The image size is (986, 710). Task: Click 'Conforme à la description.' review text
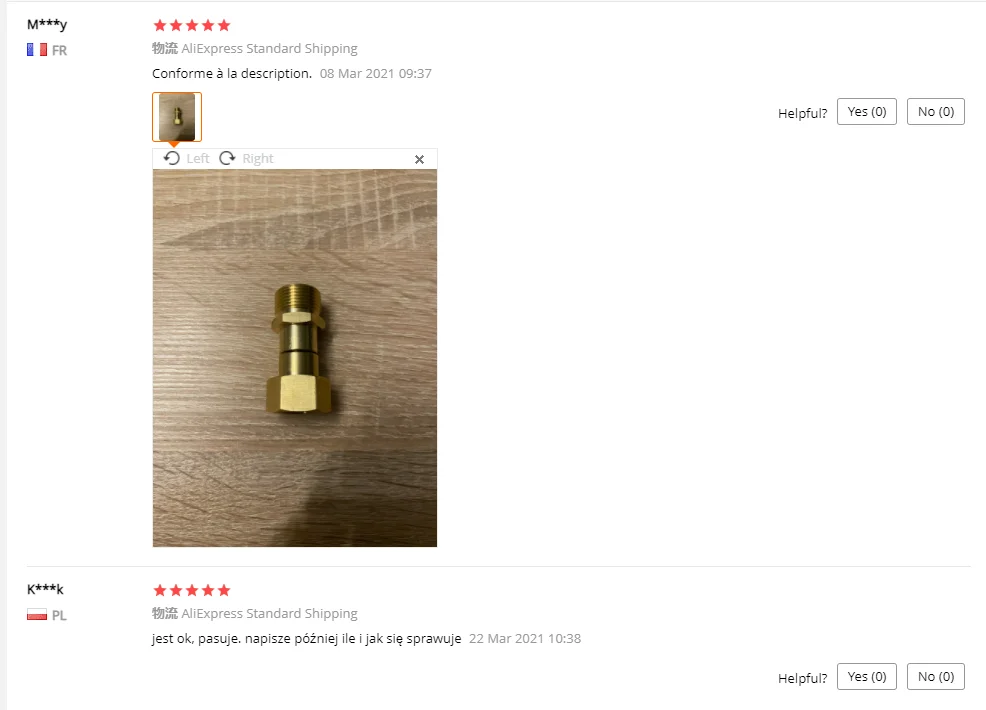232,74
